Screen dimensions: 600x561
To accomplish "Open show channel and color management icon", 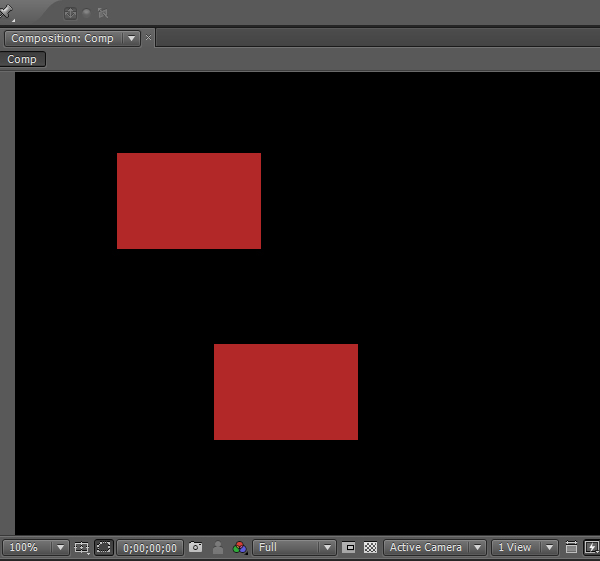I will [240, 548].
